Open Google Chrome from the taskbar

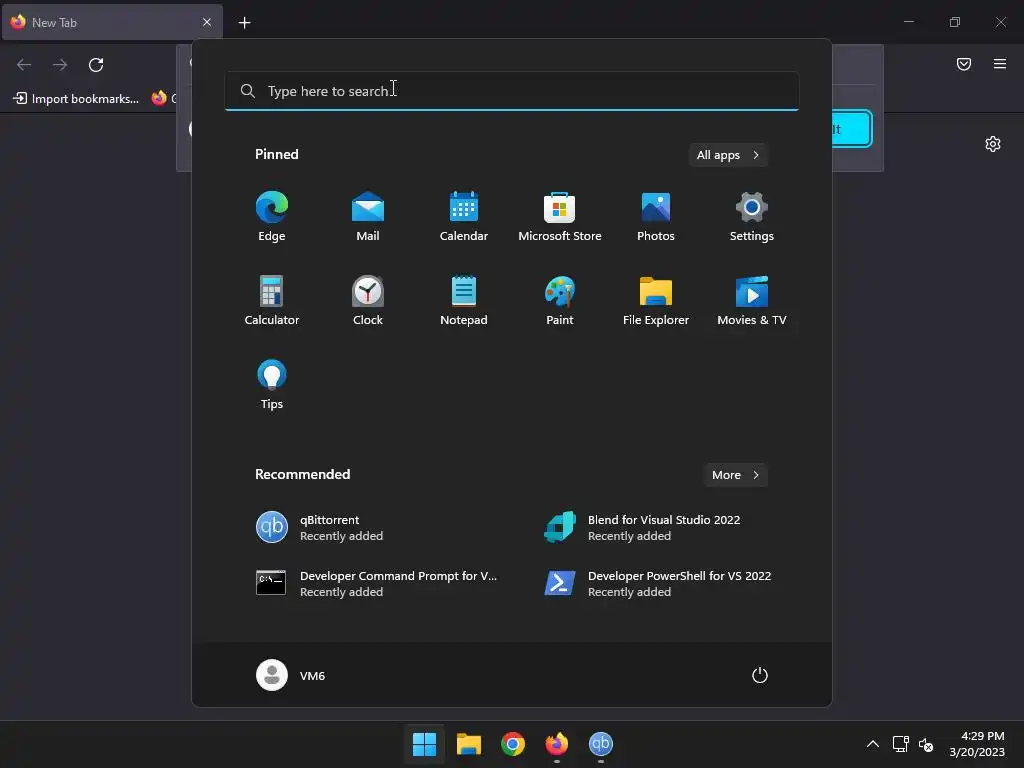pyautogui.click(x=513, y=744)
